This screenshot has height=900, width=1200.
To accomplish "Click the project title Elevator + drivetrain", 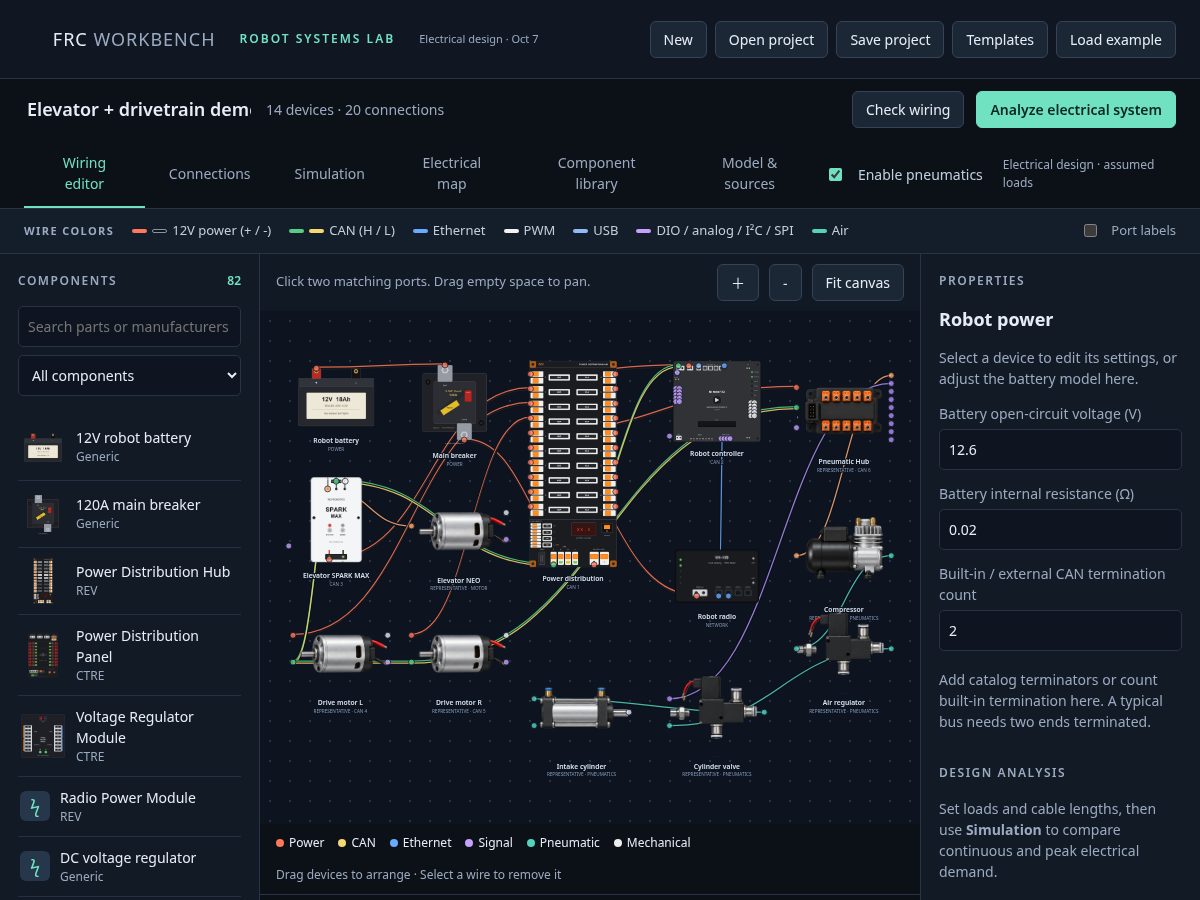I will 139,110.
